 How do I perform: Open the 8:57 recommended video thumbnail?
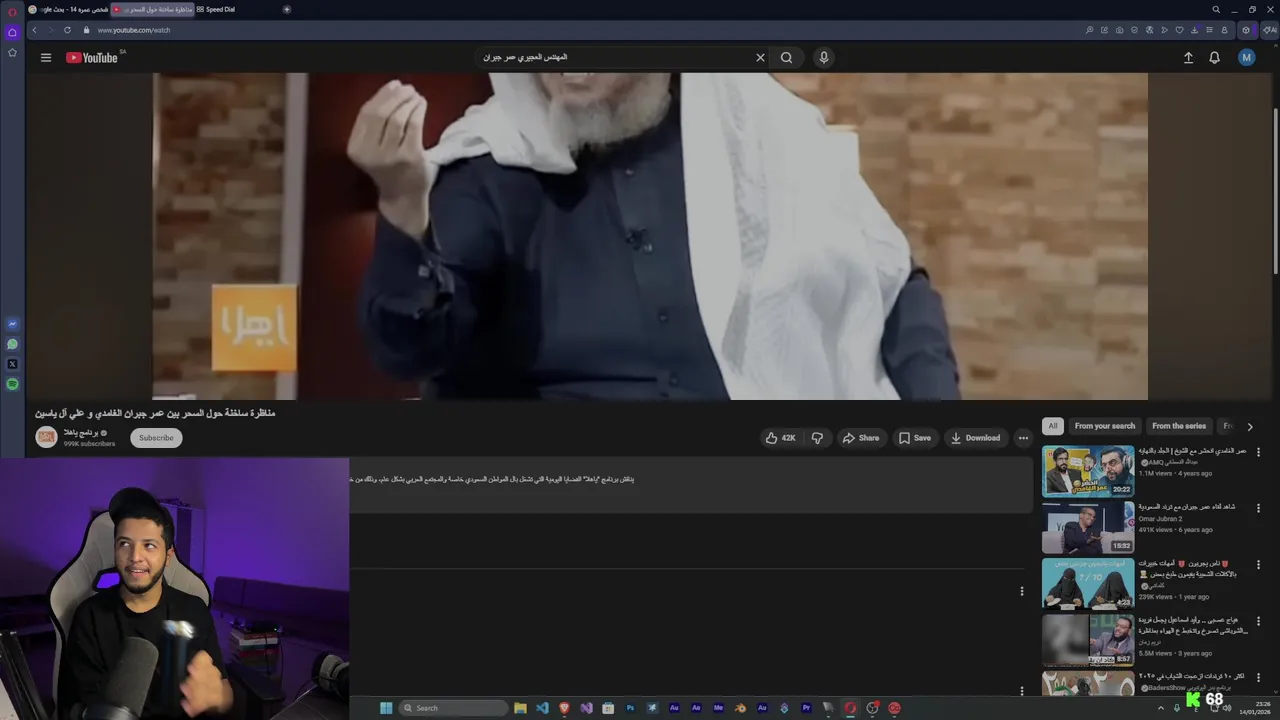click(1088, 639)
